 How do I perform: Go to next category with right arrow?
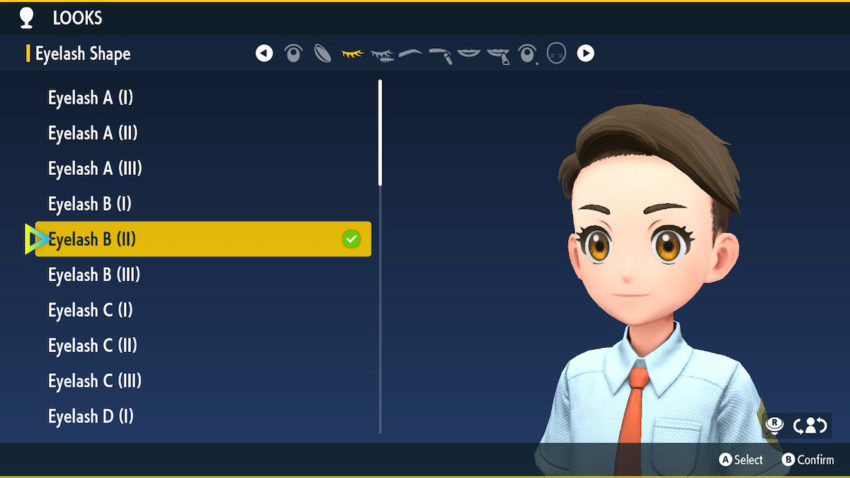585,53
